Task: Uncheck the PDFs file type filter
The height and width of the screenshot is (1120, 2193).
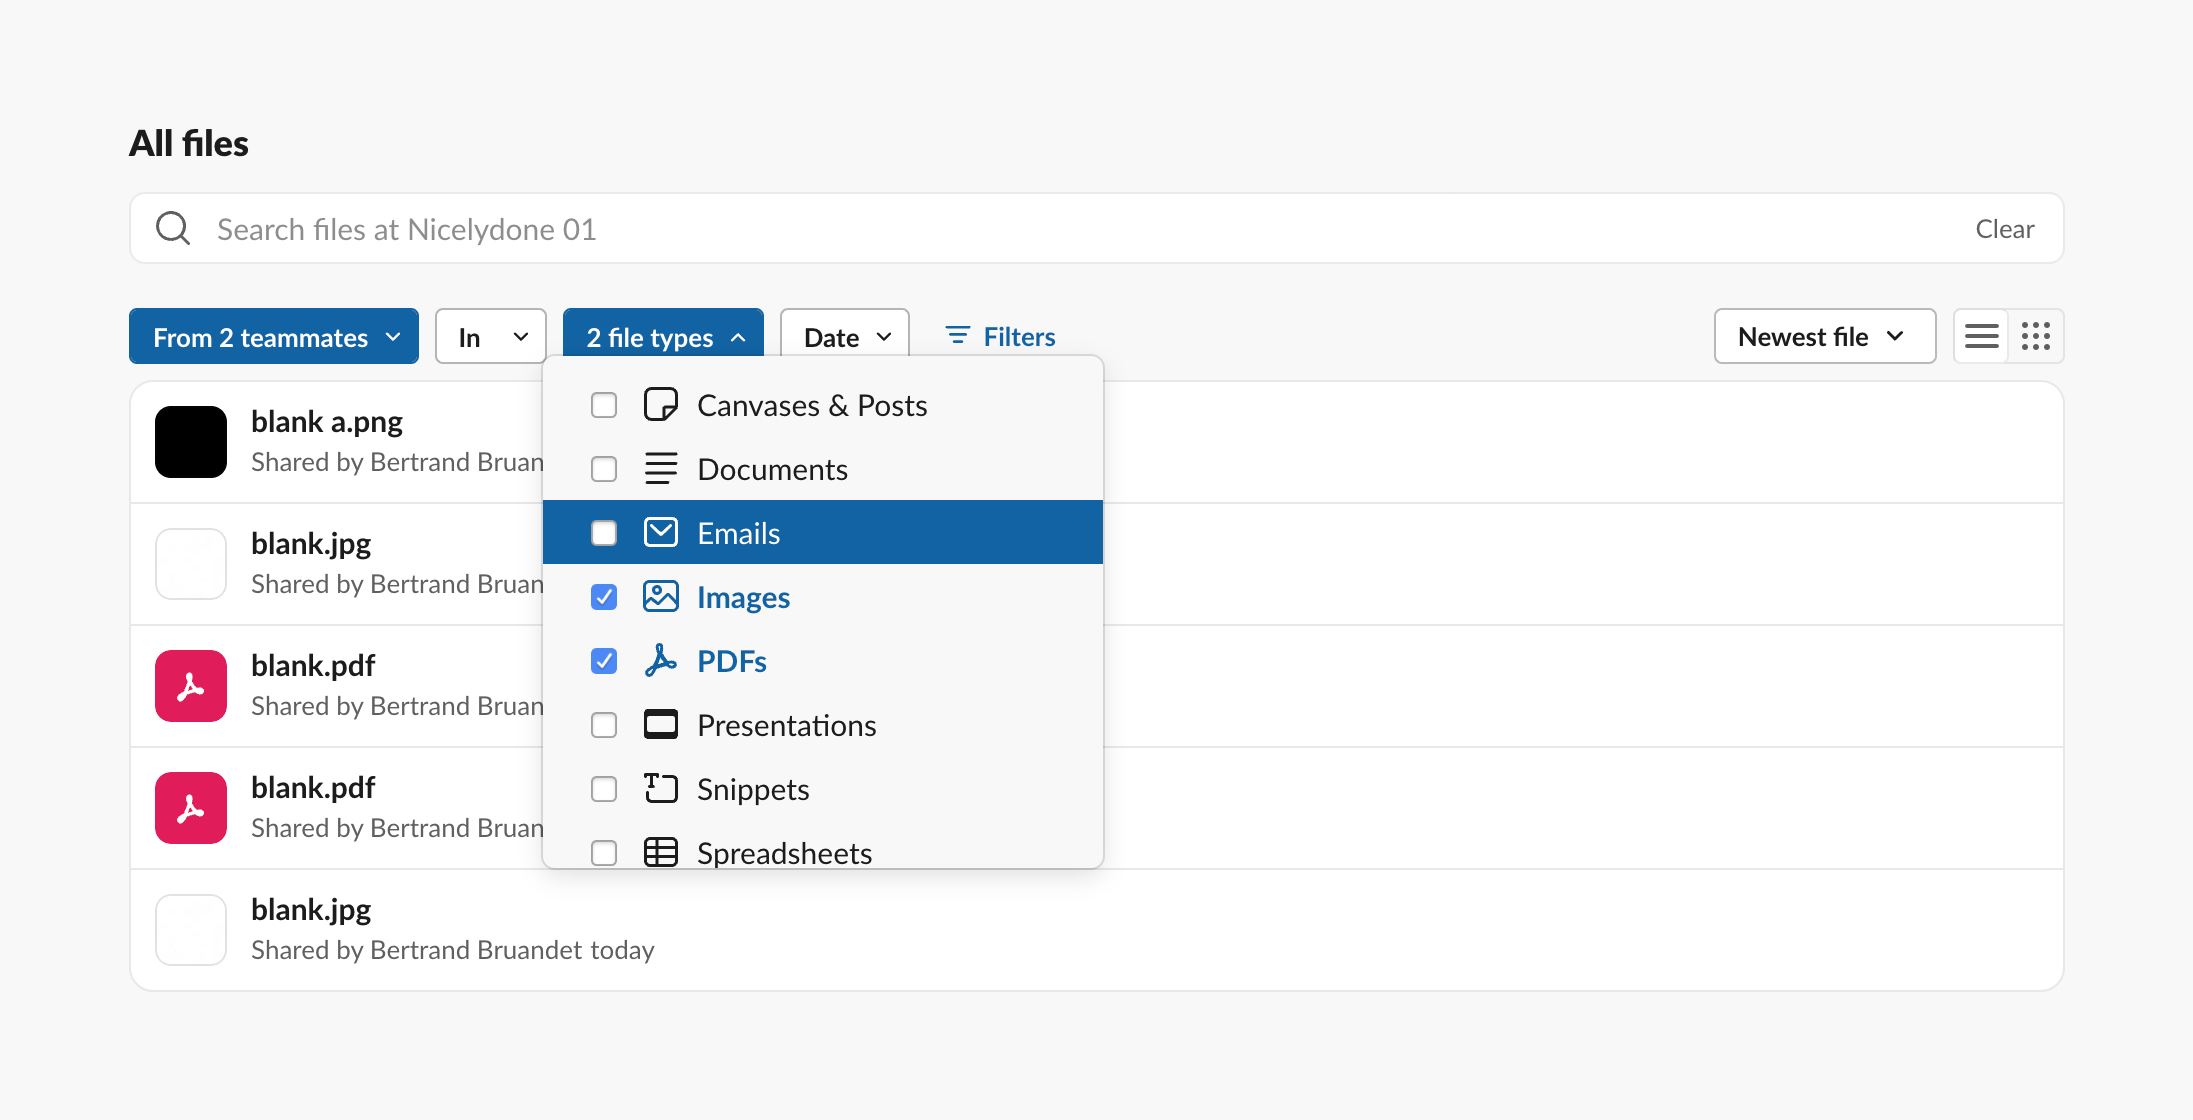Action: point(604,660)
